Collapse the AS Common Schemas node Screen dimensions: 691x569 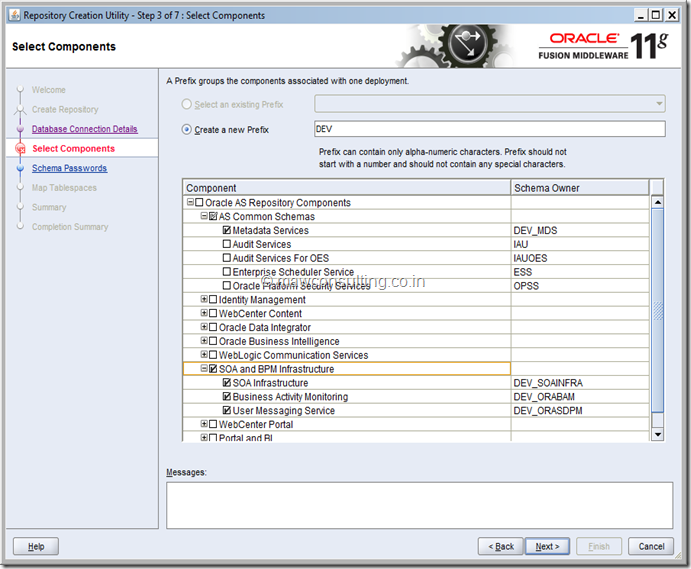(204, 216)
